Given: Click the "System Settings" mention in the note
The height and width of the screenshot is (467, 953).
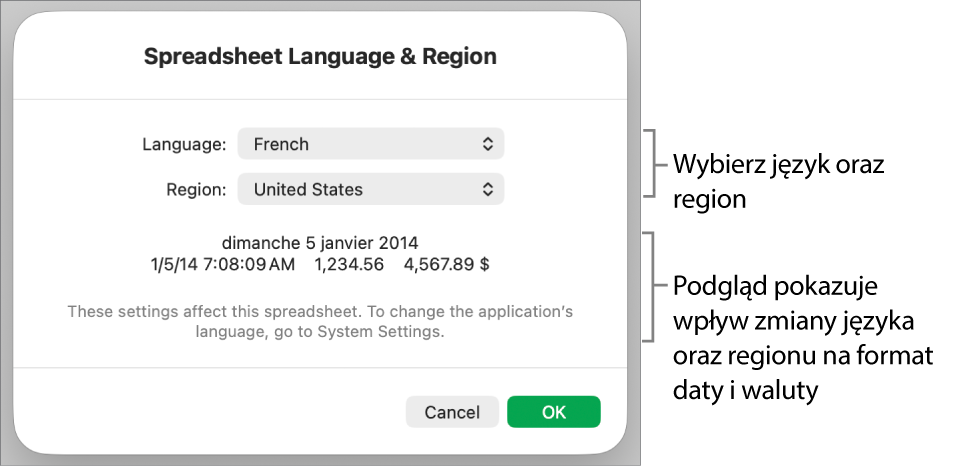Looking at the screenshot, I should [x=379, y=333].
